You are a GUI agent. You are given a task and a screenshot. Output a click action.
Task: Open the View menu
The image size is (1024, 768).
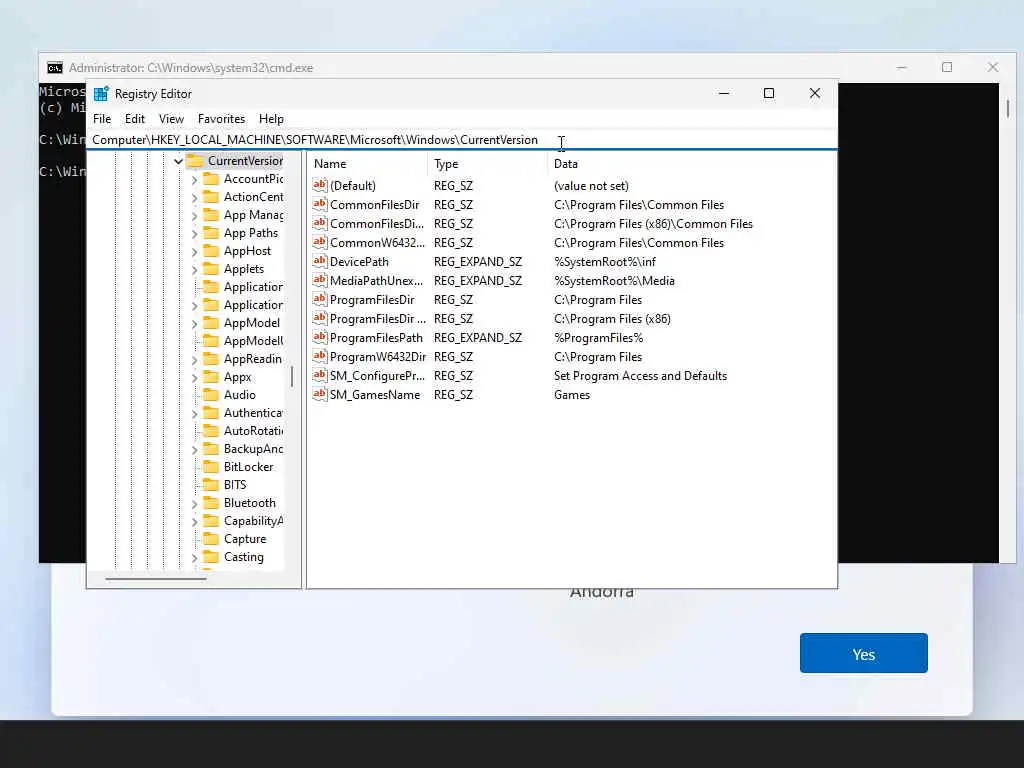(171, 119)
